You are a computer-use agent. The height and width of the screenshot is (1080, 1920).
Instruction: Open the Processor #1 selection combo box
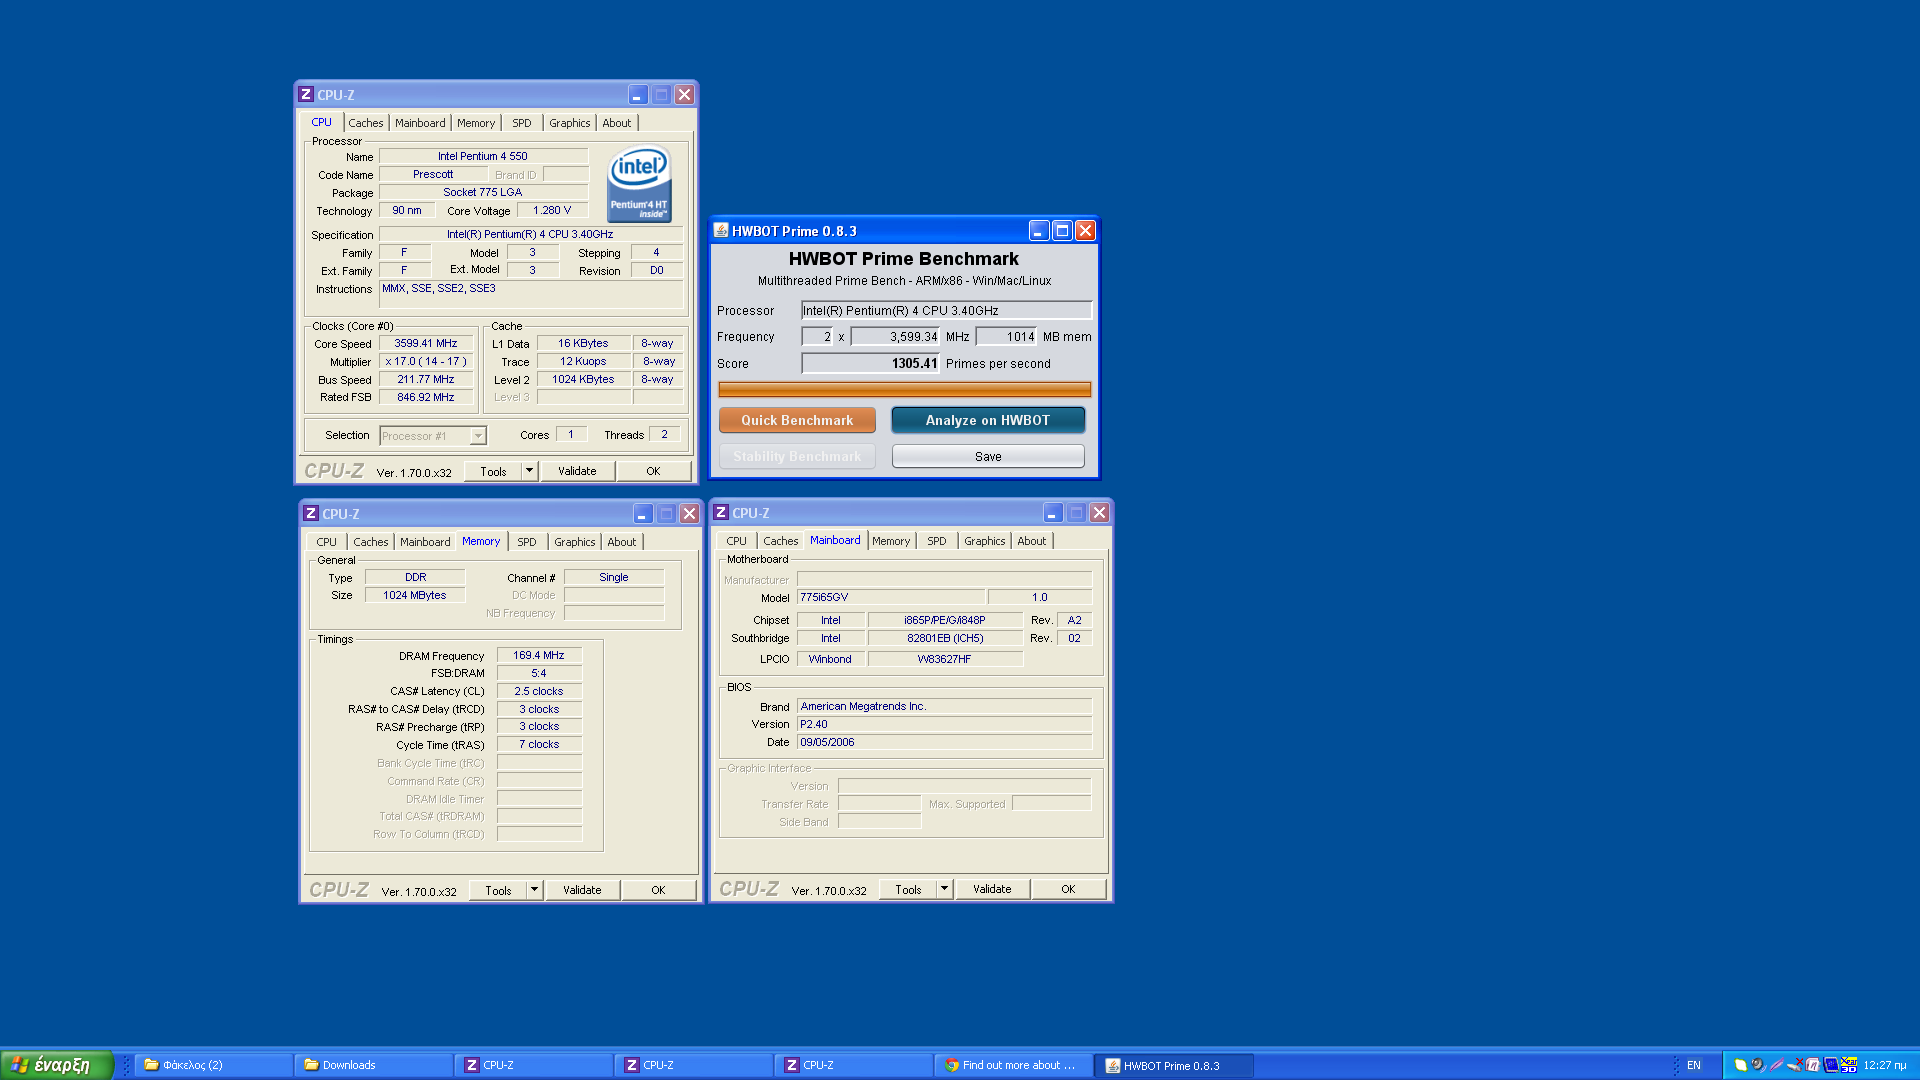point(433,436)
